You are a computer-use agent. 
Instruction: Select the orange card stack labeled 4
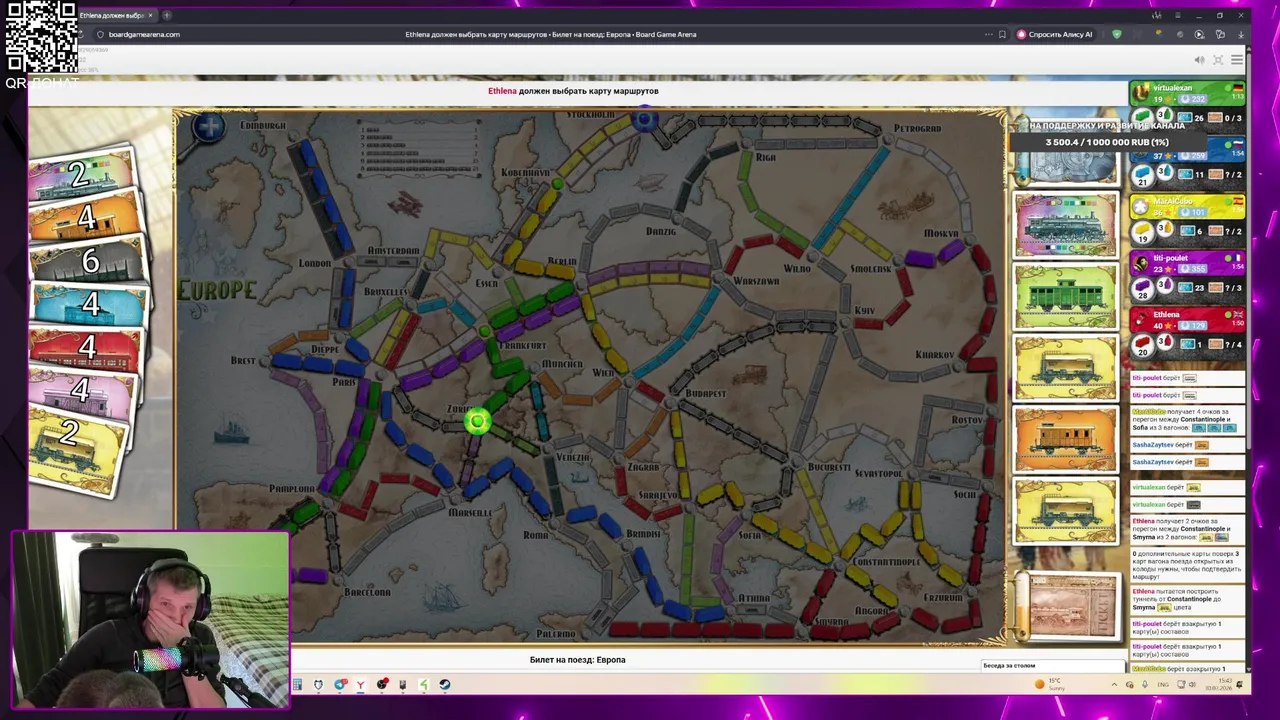tap(85, 217)
